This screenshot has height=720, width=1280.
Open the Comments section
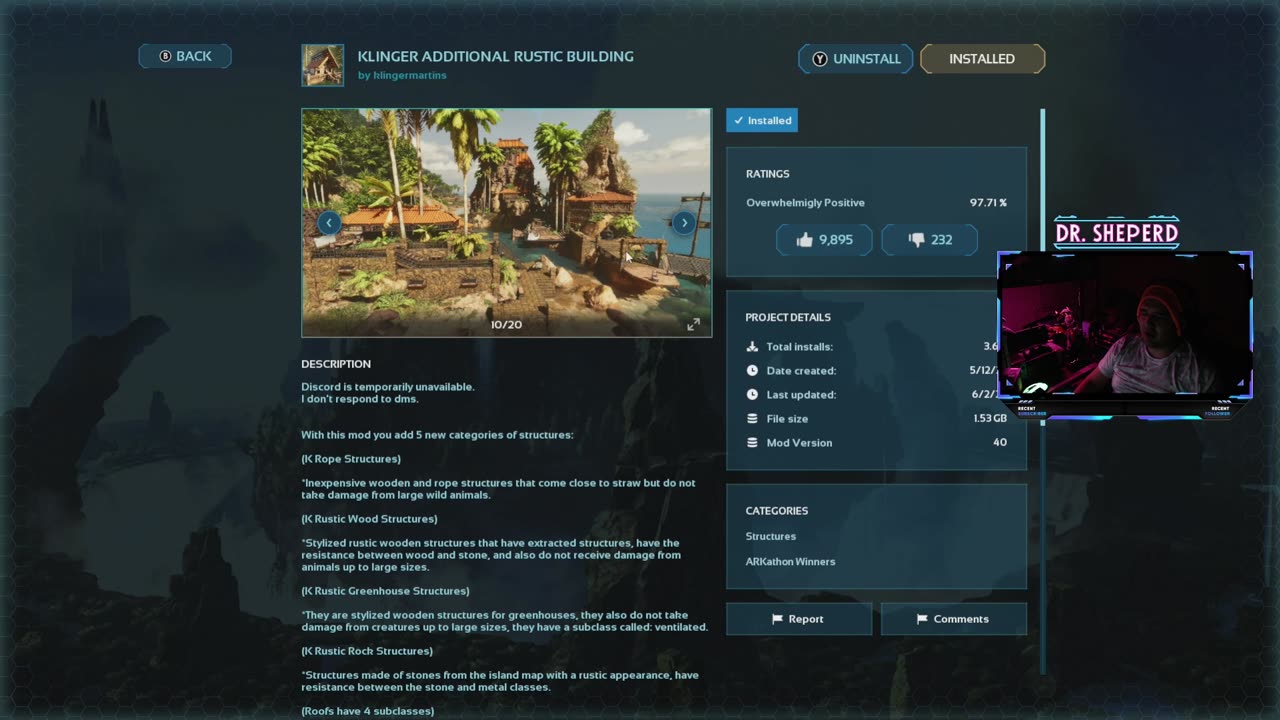[x=954, y=619]
